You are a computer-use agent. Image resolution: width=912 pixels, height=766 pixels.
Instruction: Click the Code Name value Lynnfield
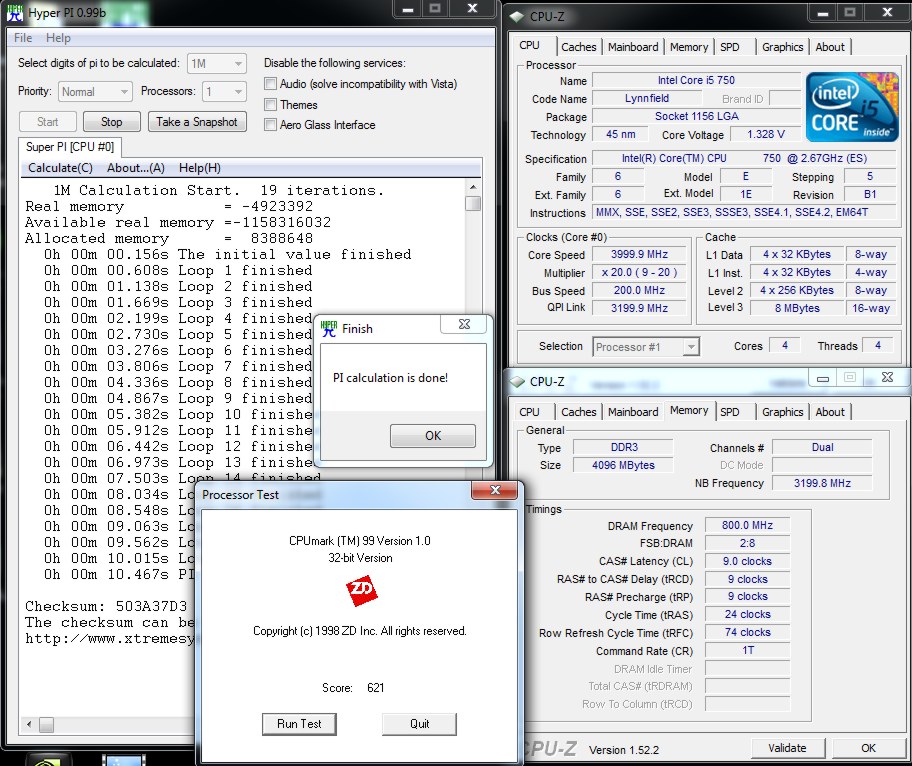pyautogui.click(x=647, y=98)
